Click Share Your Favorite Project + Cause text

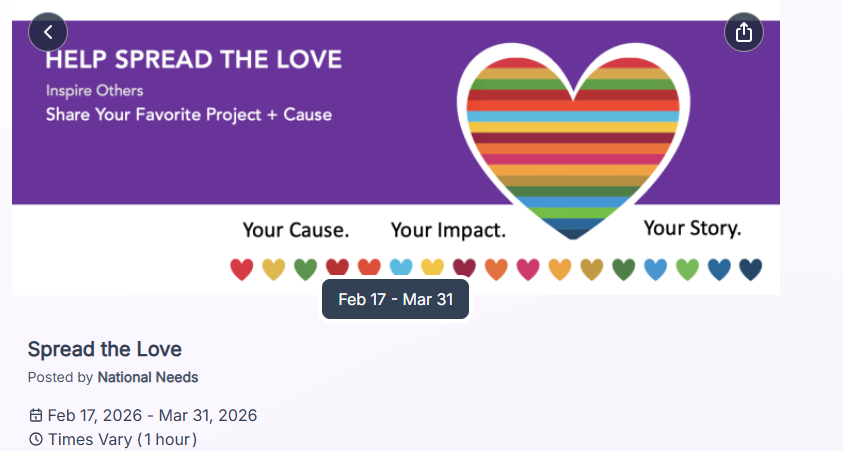tap(189, 115)
